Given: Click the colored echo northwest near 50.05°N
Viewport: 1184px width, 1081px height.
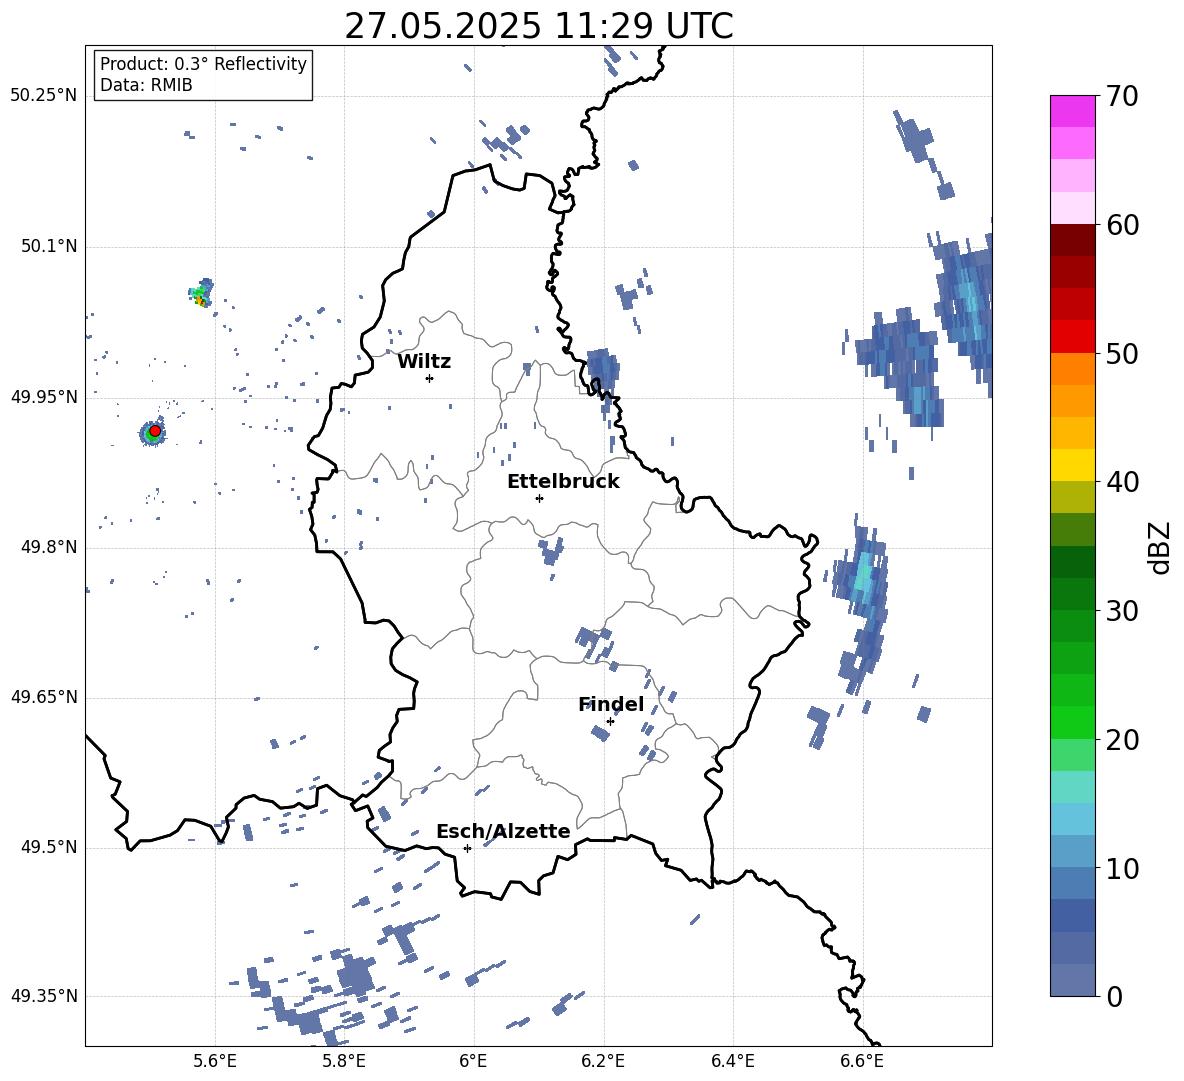Looking at the screenshot, I should 201,293.
